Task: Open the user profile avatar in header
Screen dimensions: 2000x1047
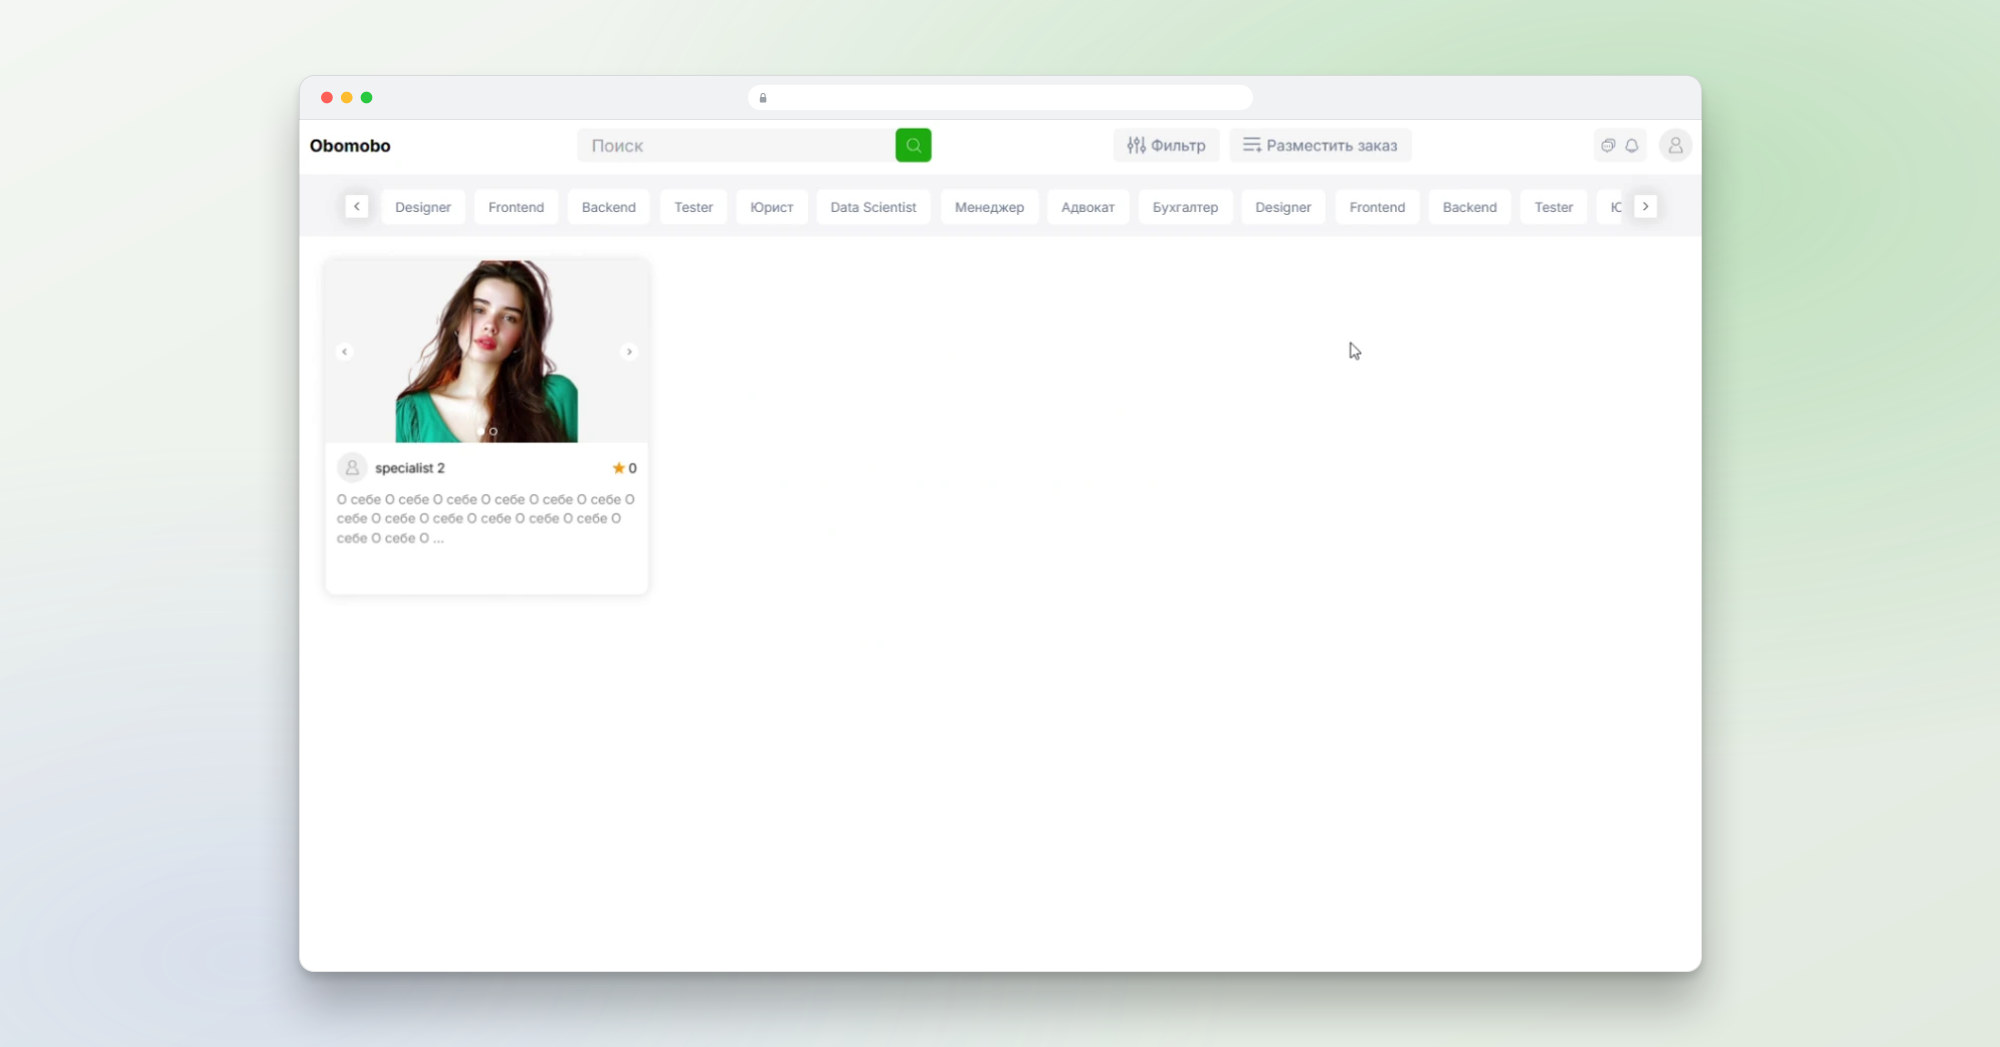Action: click(x=1675, y=146)
